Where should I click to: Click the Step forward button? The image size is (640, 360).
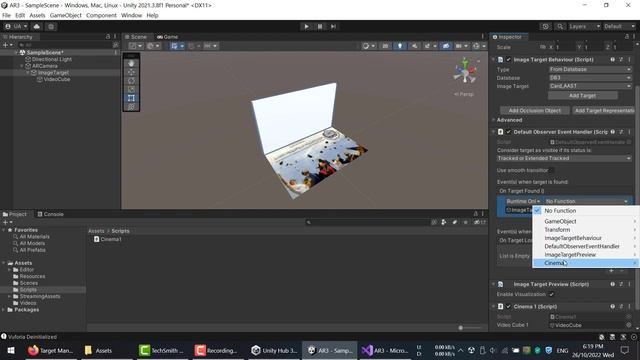pos(333,27)
